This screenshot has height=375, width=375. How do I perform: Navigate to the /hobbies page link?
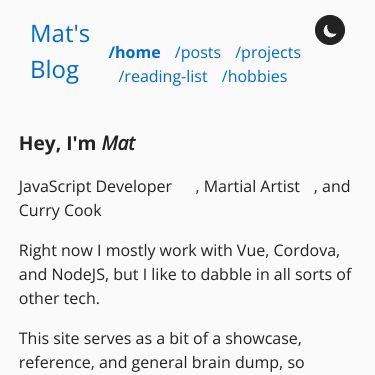click(x=254, y=76)
